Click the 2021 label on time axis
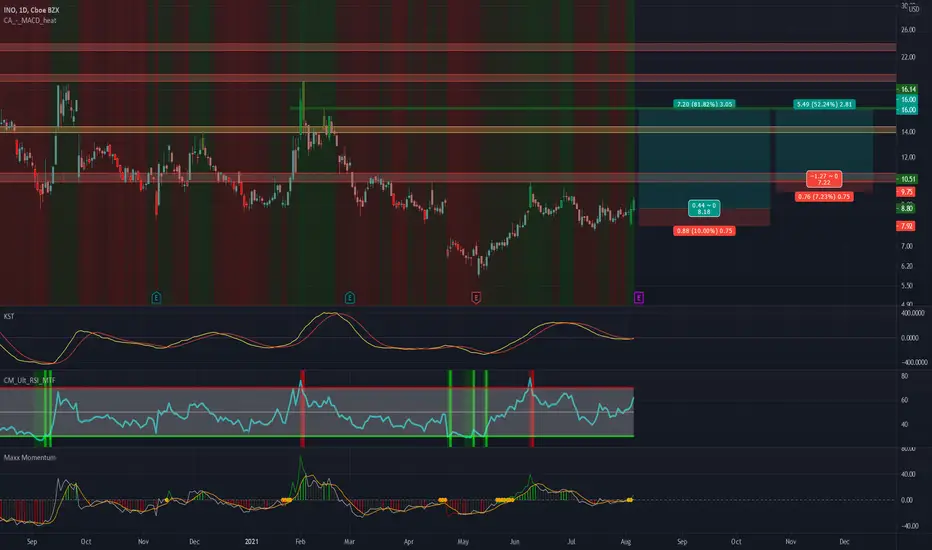Screen dimensions: 932x550 point(252,542)
